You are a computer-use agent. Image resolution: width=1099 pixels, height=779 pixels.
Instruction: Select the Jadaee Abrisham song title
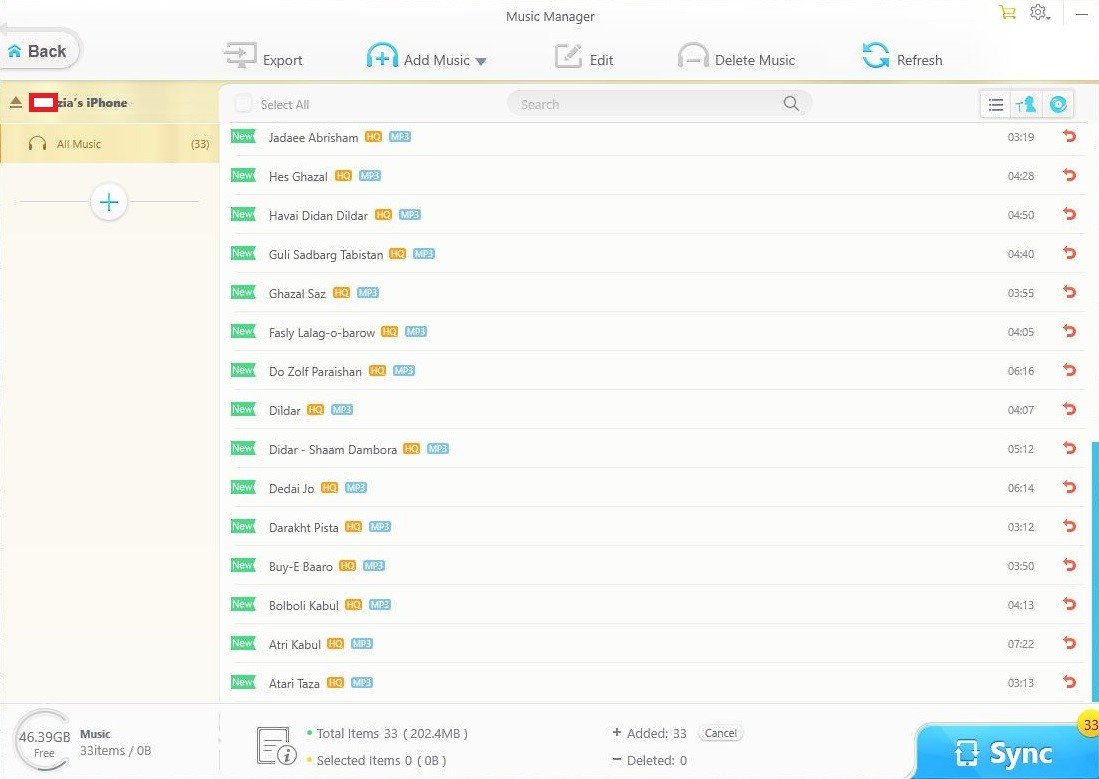point(313,137)
